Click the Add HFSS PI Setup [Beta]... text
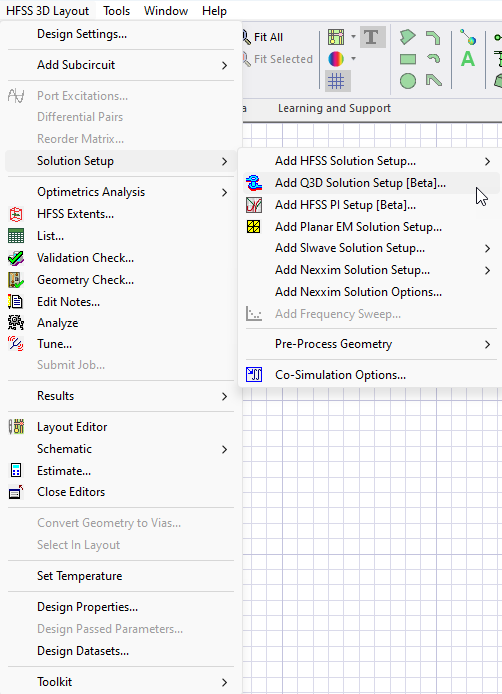502x694 pixels. coord(345,205)
